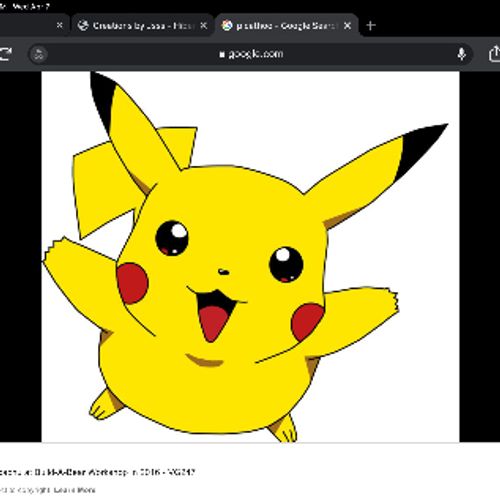Click the date in the system menu bar
Image resolution: width=500 pixels, height=500 pixels.
(30, 6)
